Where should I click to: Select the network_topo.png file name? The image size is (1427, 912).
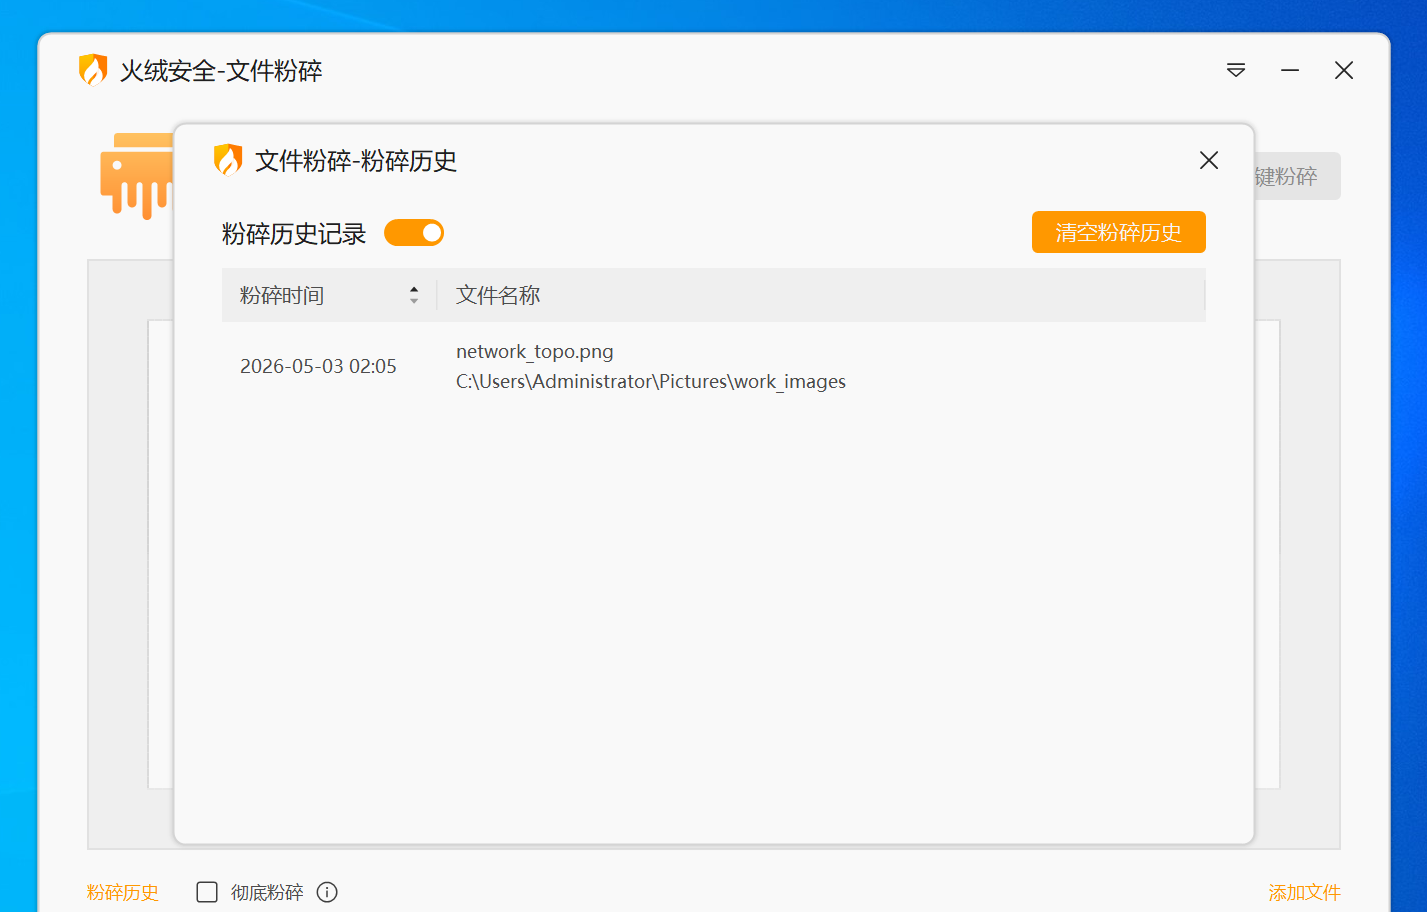pos(535,351)
